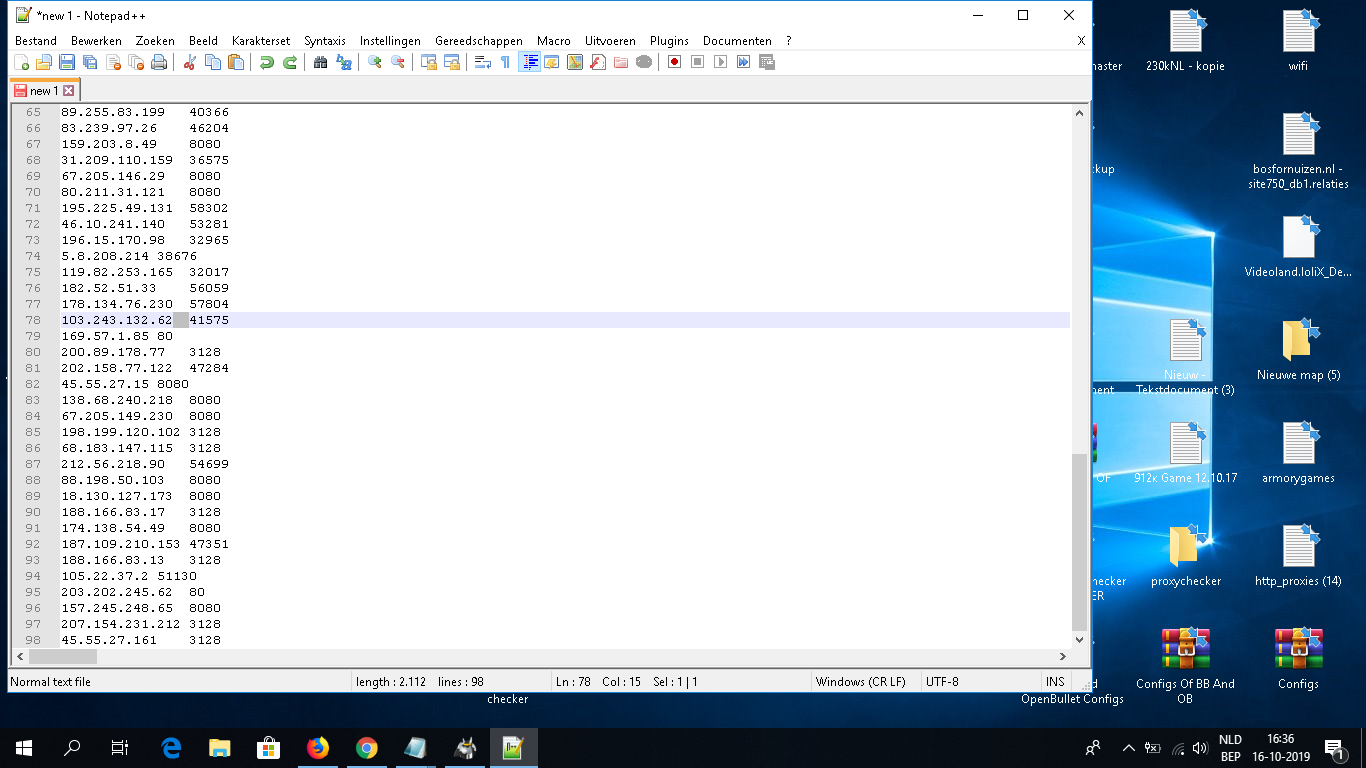1366x768 pixels.
Task: Click the Copy toolbar icon
Action: (x=212, y=62)
